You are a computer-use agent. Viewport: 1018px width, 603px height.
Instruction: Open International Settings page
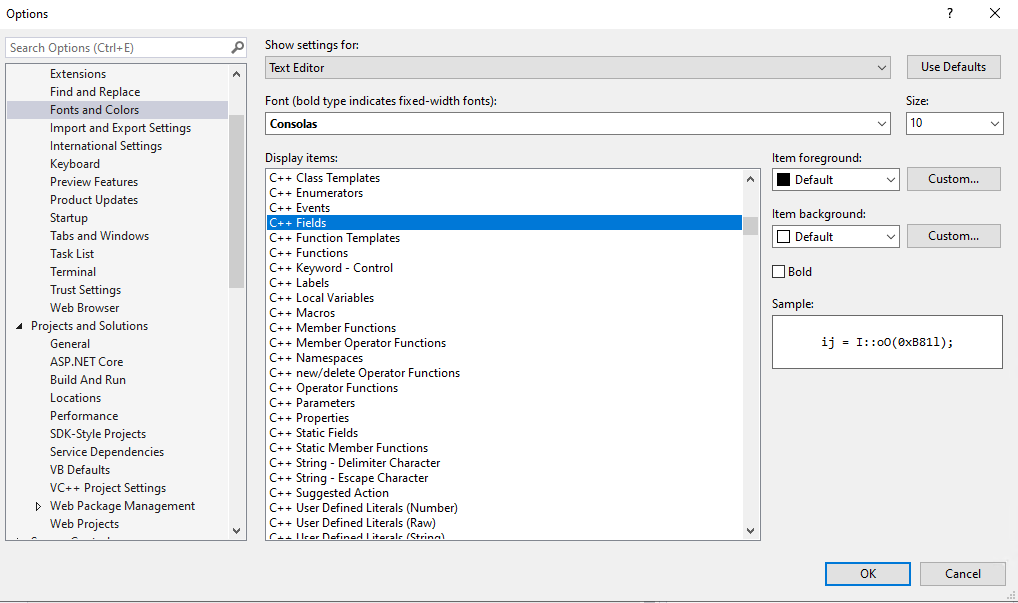point(106,146)
